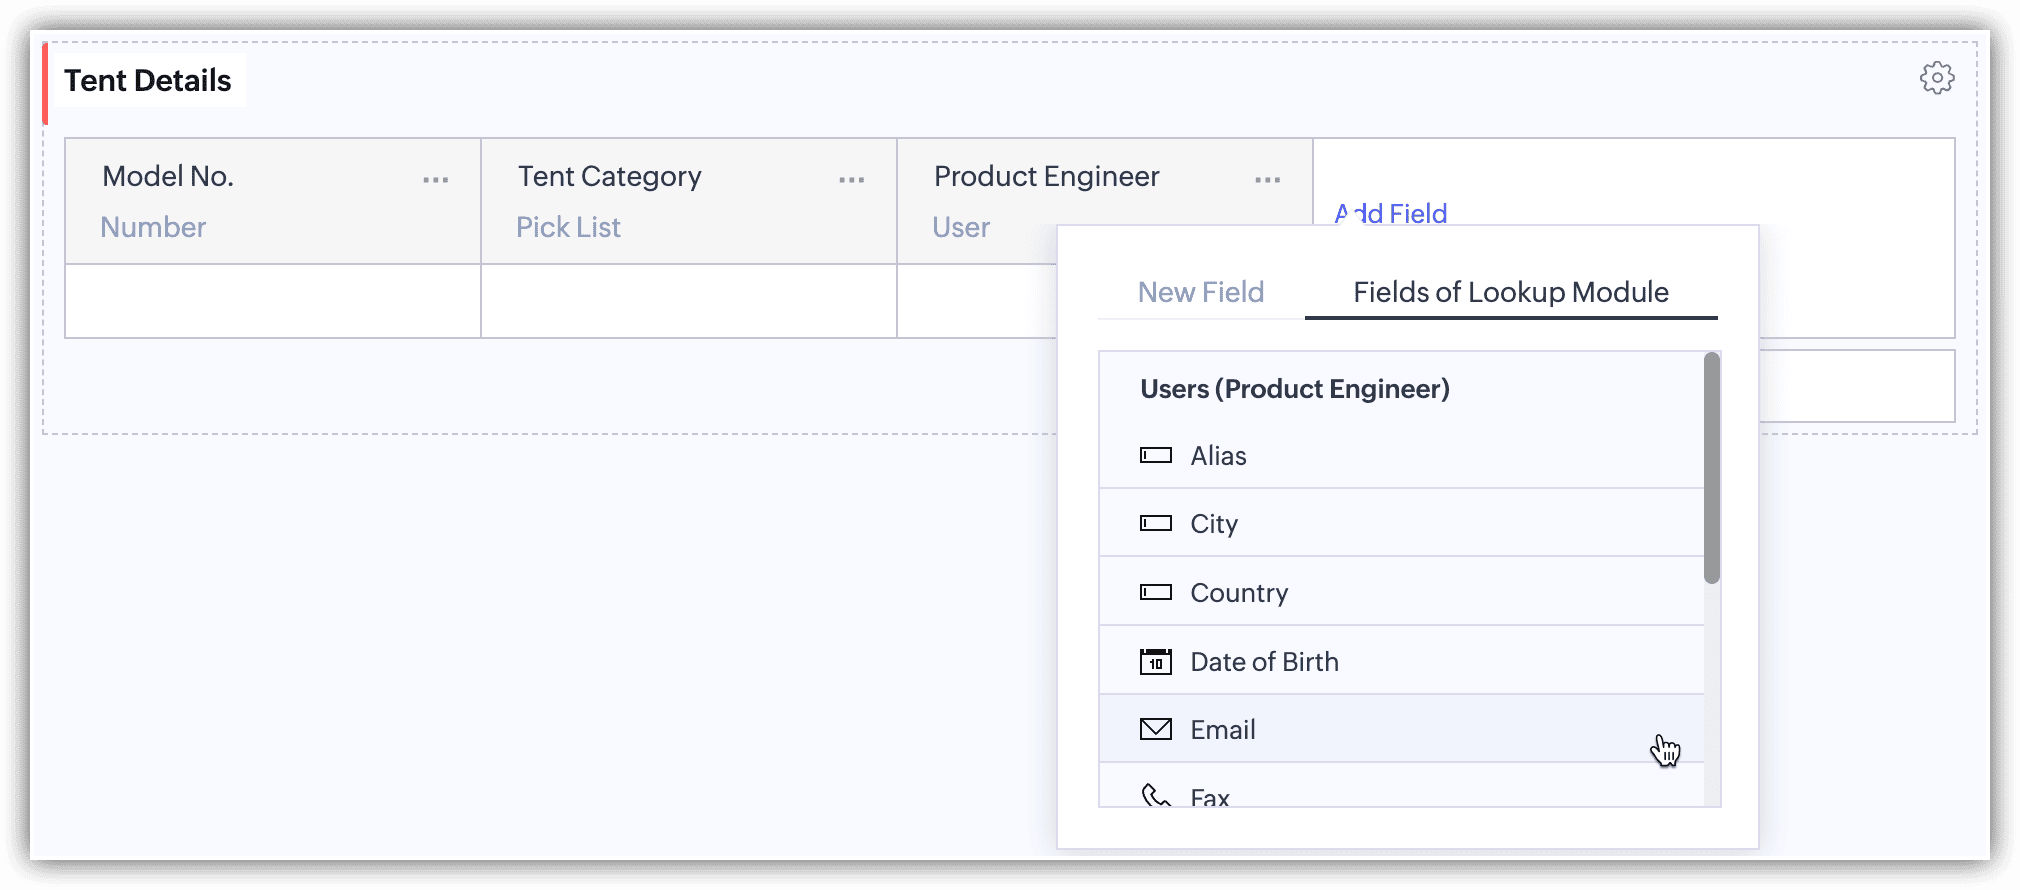
Task: Choose the Email lookup field
Action: point(1223,730)
